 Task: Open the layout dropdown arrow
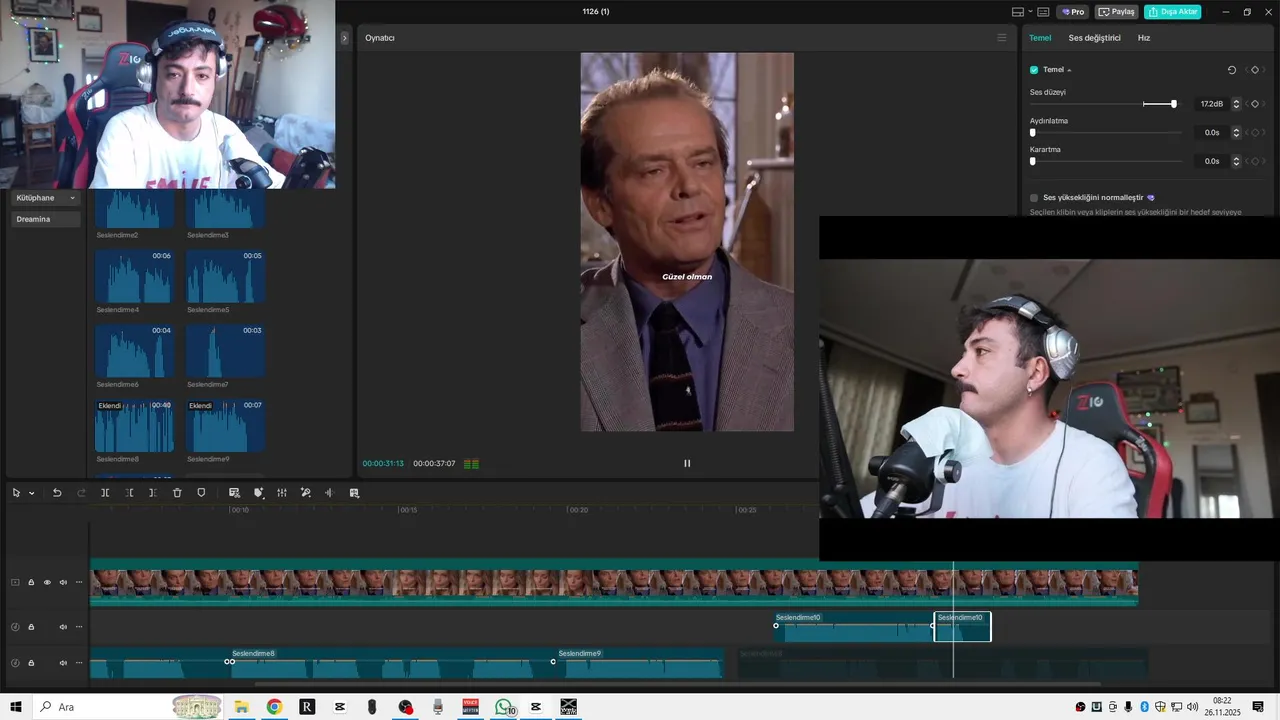tap(1030, 12)
